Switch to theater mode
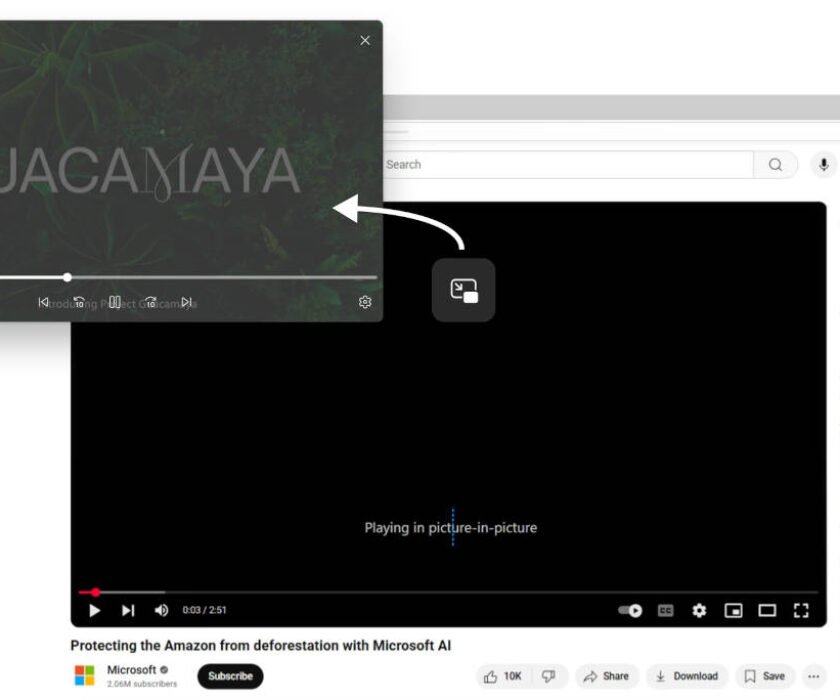Viewport: 840px width, 700px height. click(767, 611)
